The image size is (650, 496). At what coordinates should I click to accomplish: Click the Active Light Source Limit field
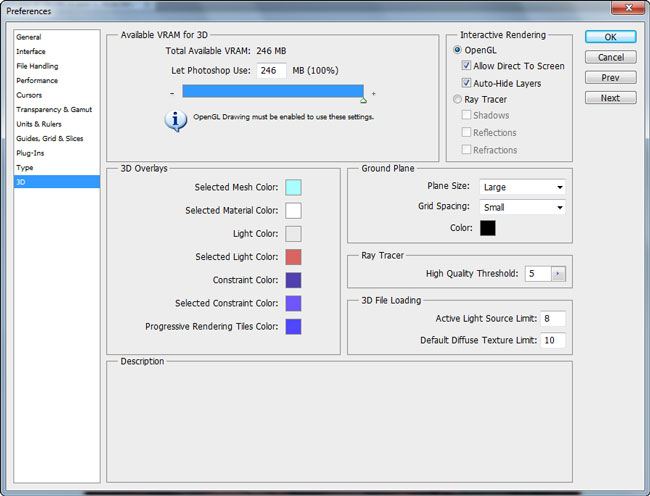pos(553,319)
